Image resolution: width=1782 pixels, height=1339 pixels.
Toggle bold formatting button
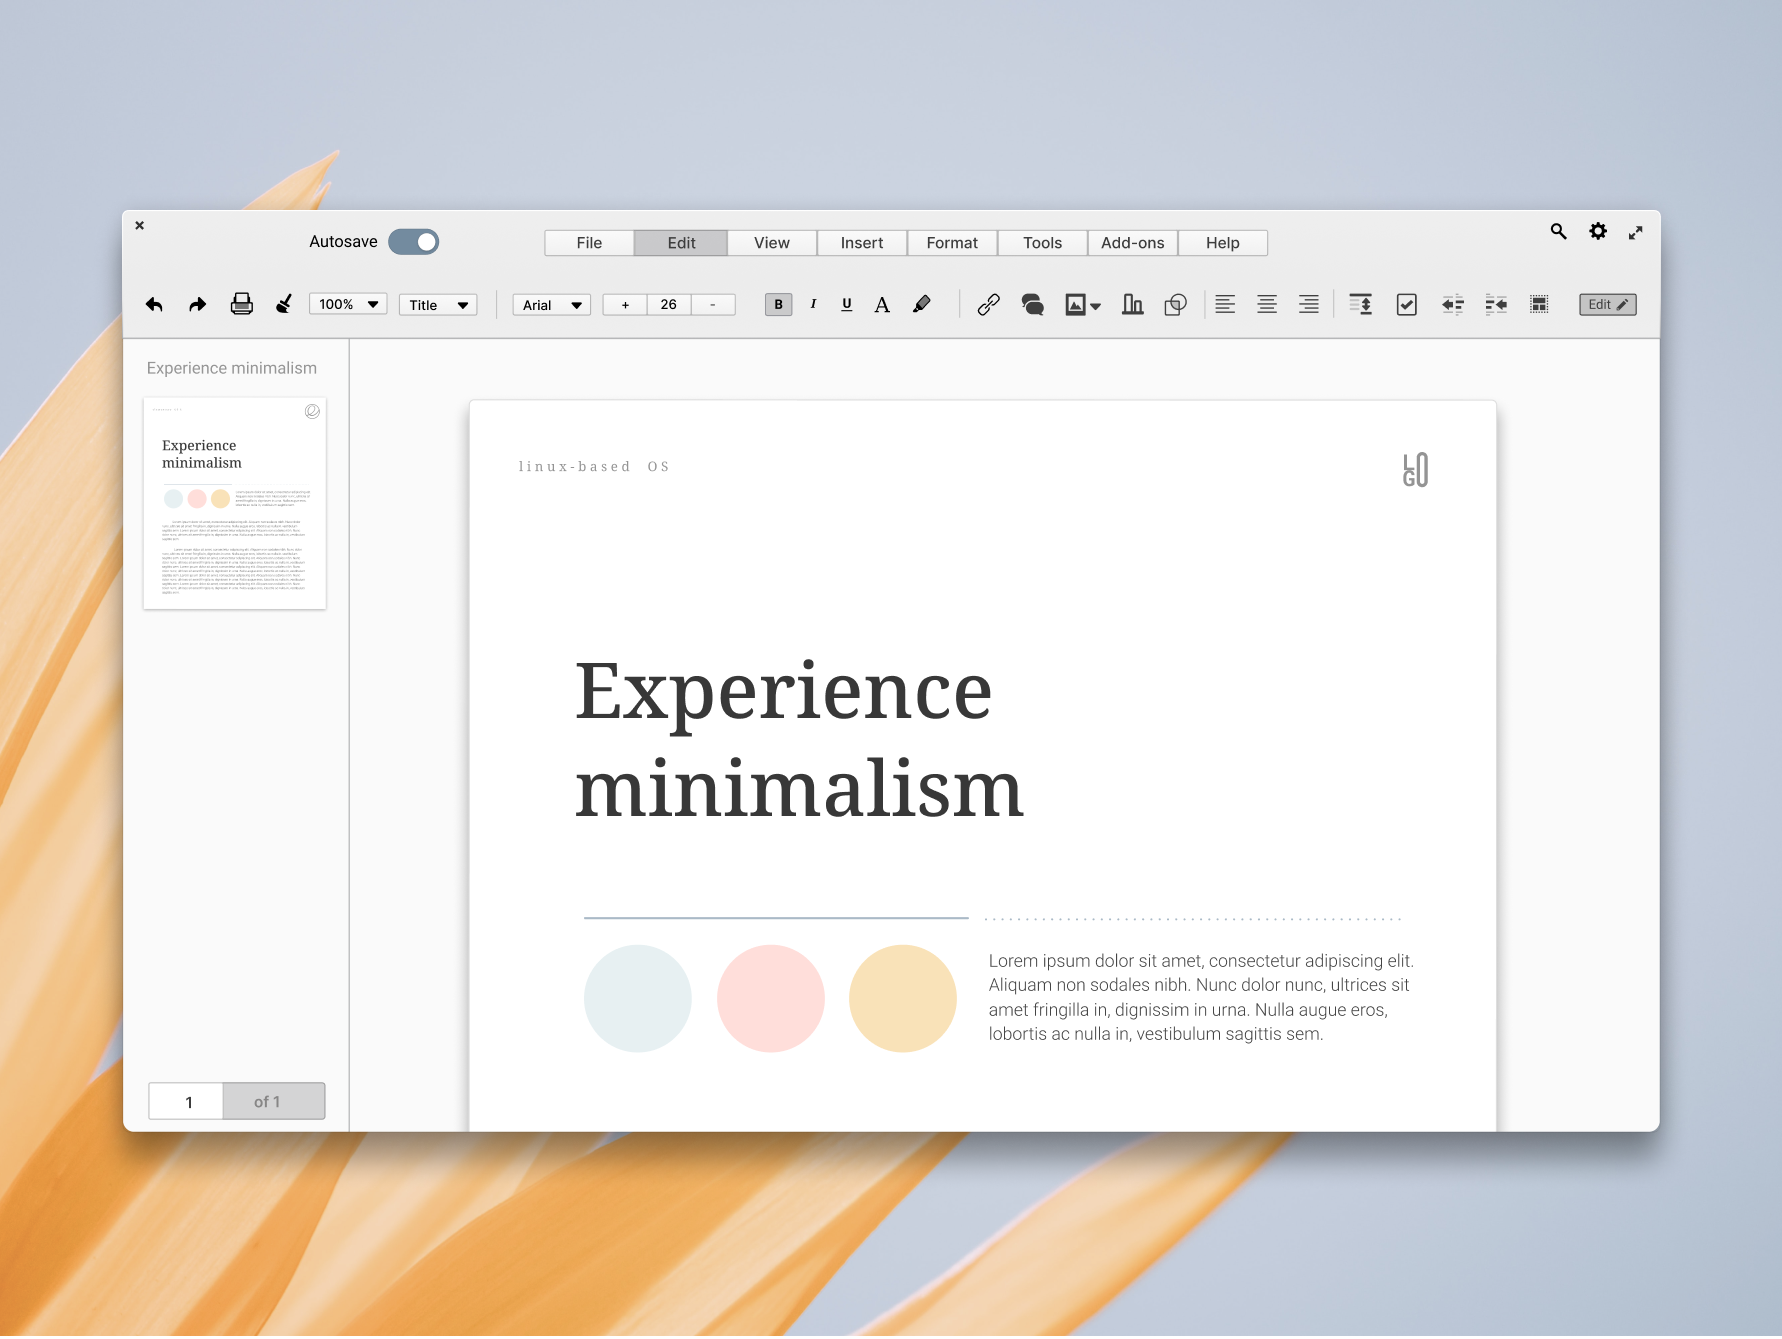pyautogui.click(x=778, y=305)
